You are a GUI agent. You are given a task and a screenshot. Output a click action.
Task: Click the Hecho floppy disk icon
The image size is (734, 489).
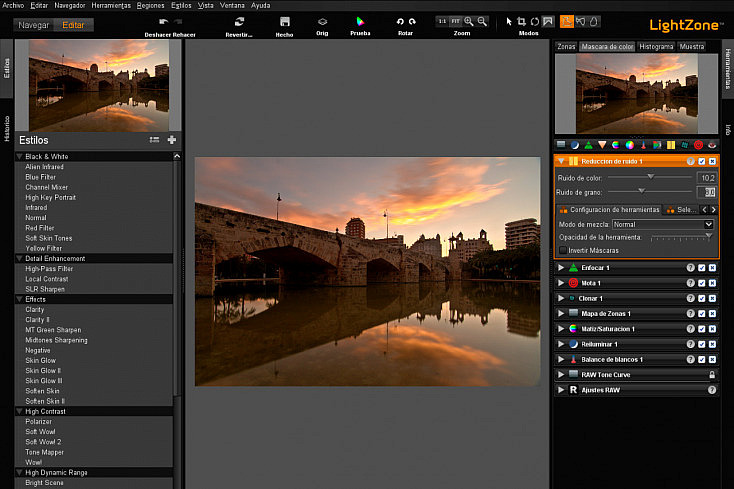tap(285, 22)
